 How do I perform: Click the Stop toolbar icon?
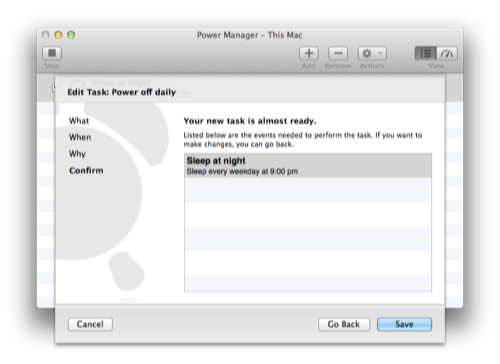[52, 53]
